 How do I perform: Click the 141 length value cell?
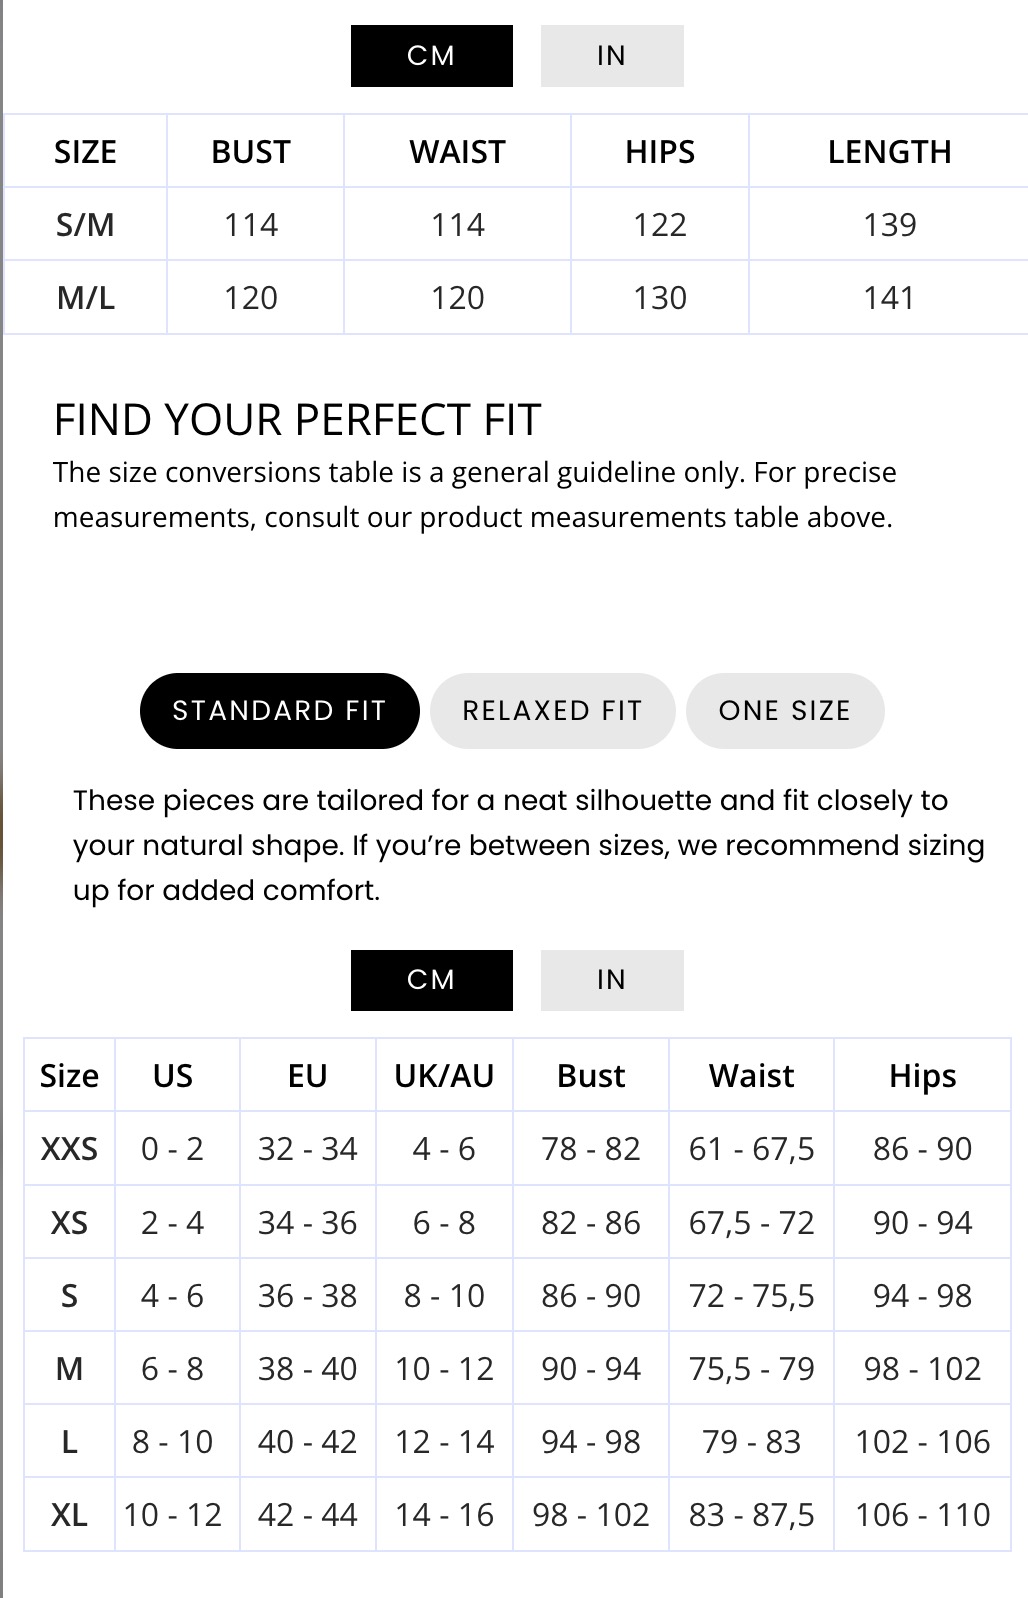[889, 298]
